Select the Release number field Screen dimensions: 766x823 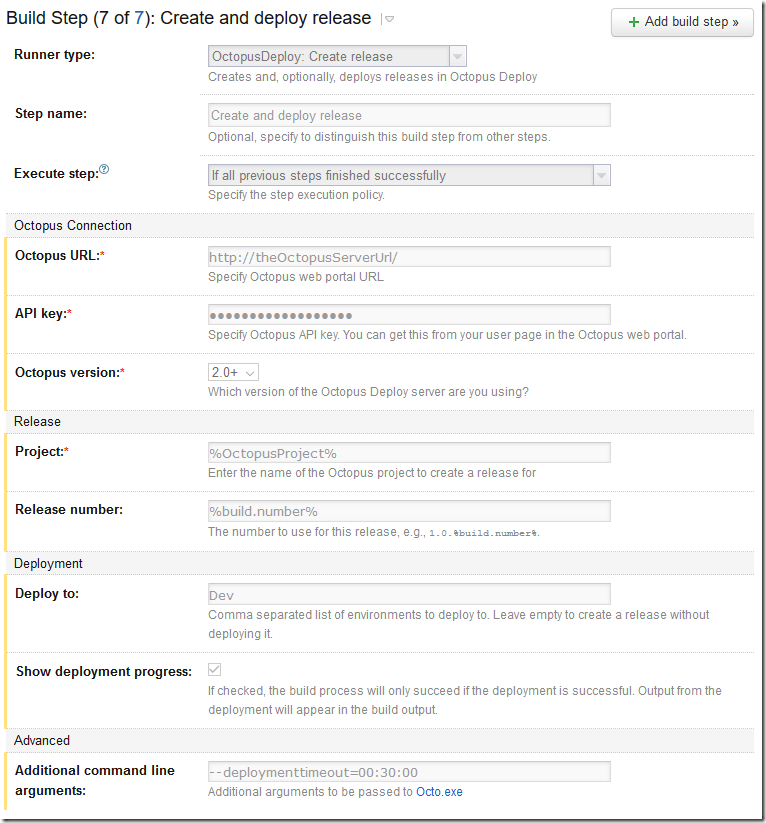tap(407, 511)
